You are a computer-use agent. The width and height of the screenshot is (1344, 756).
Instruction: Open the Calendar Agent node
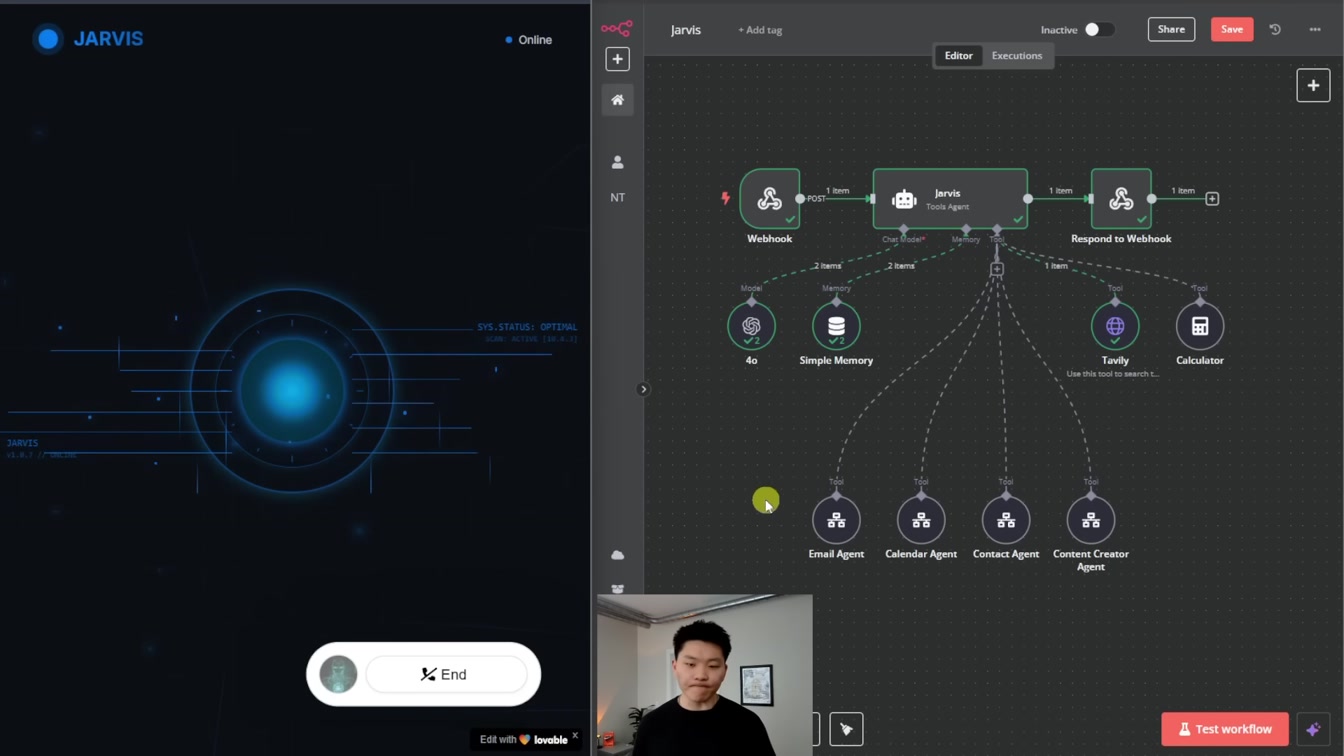point(921,520)
